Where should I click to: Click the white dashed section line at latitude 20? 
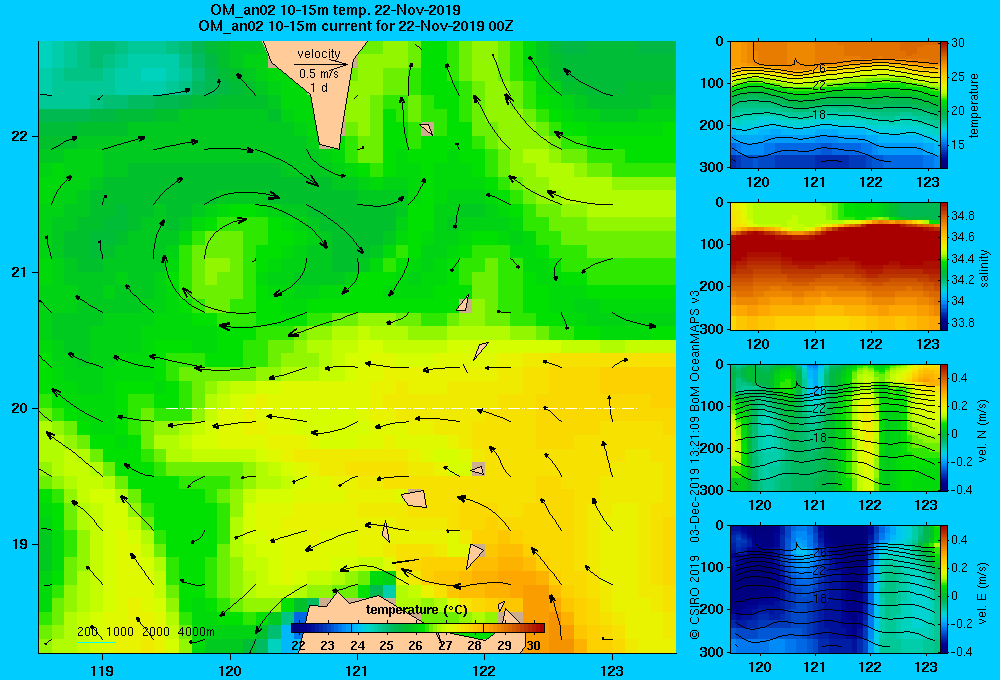(401, 408)
